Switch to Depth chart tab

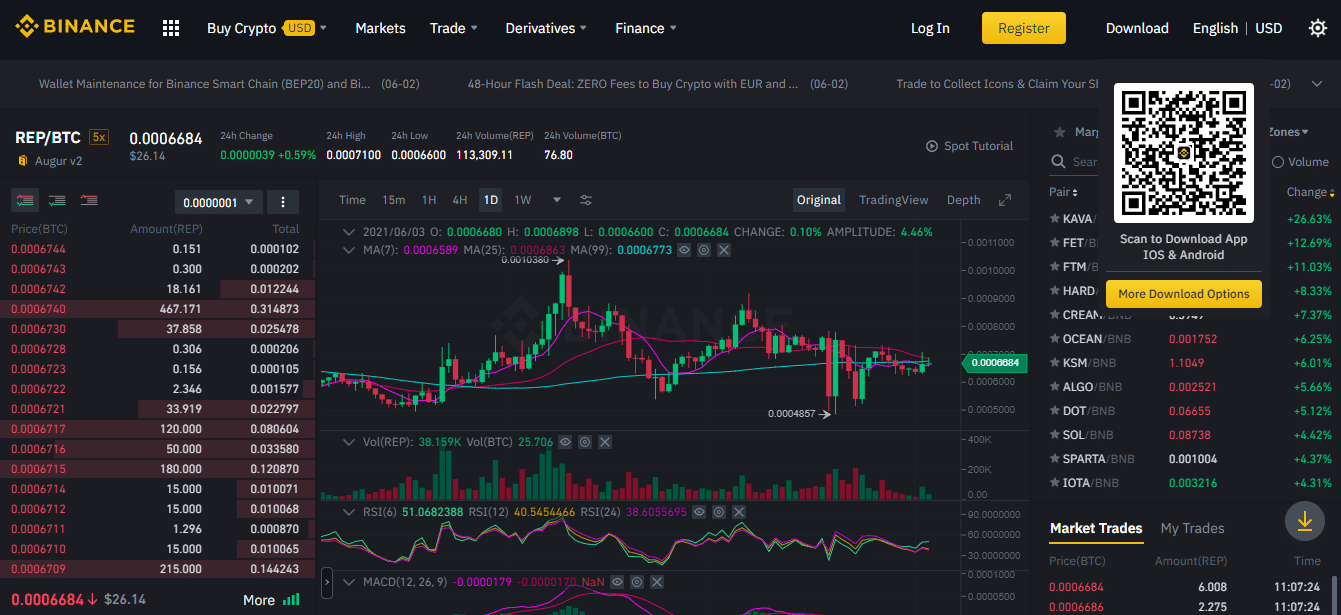[964, 200]
